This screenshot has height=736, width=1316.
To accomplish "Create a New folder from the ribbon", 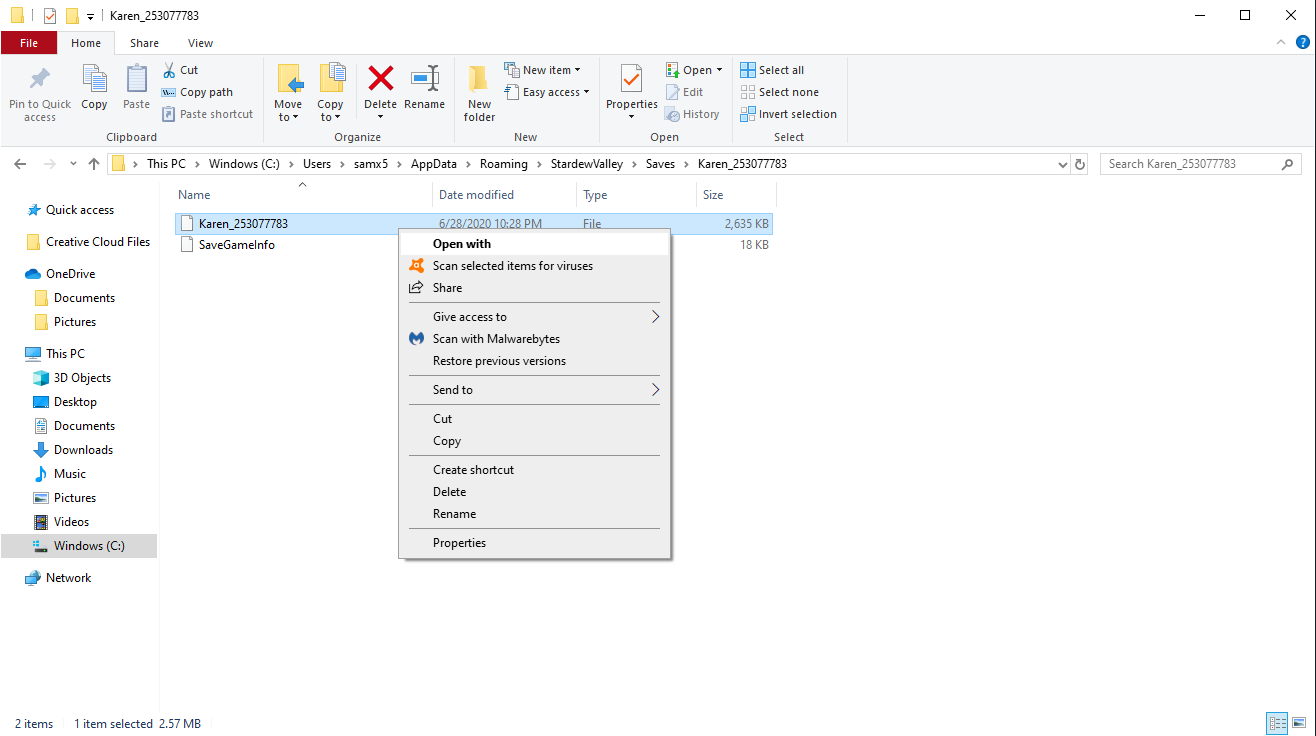I will click(479, 93).
